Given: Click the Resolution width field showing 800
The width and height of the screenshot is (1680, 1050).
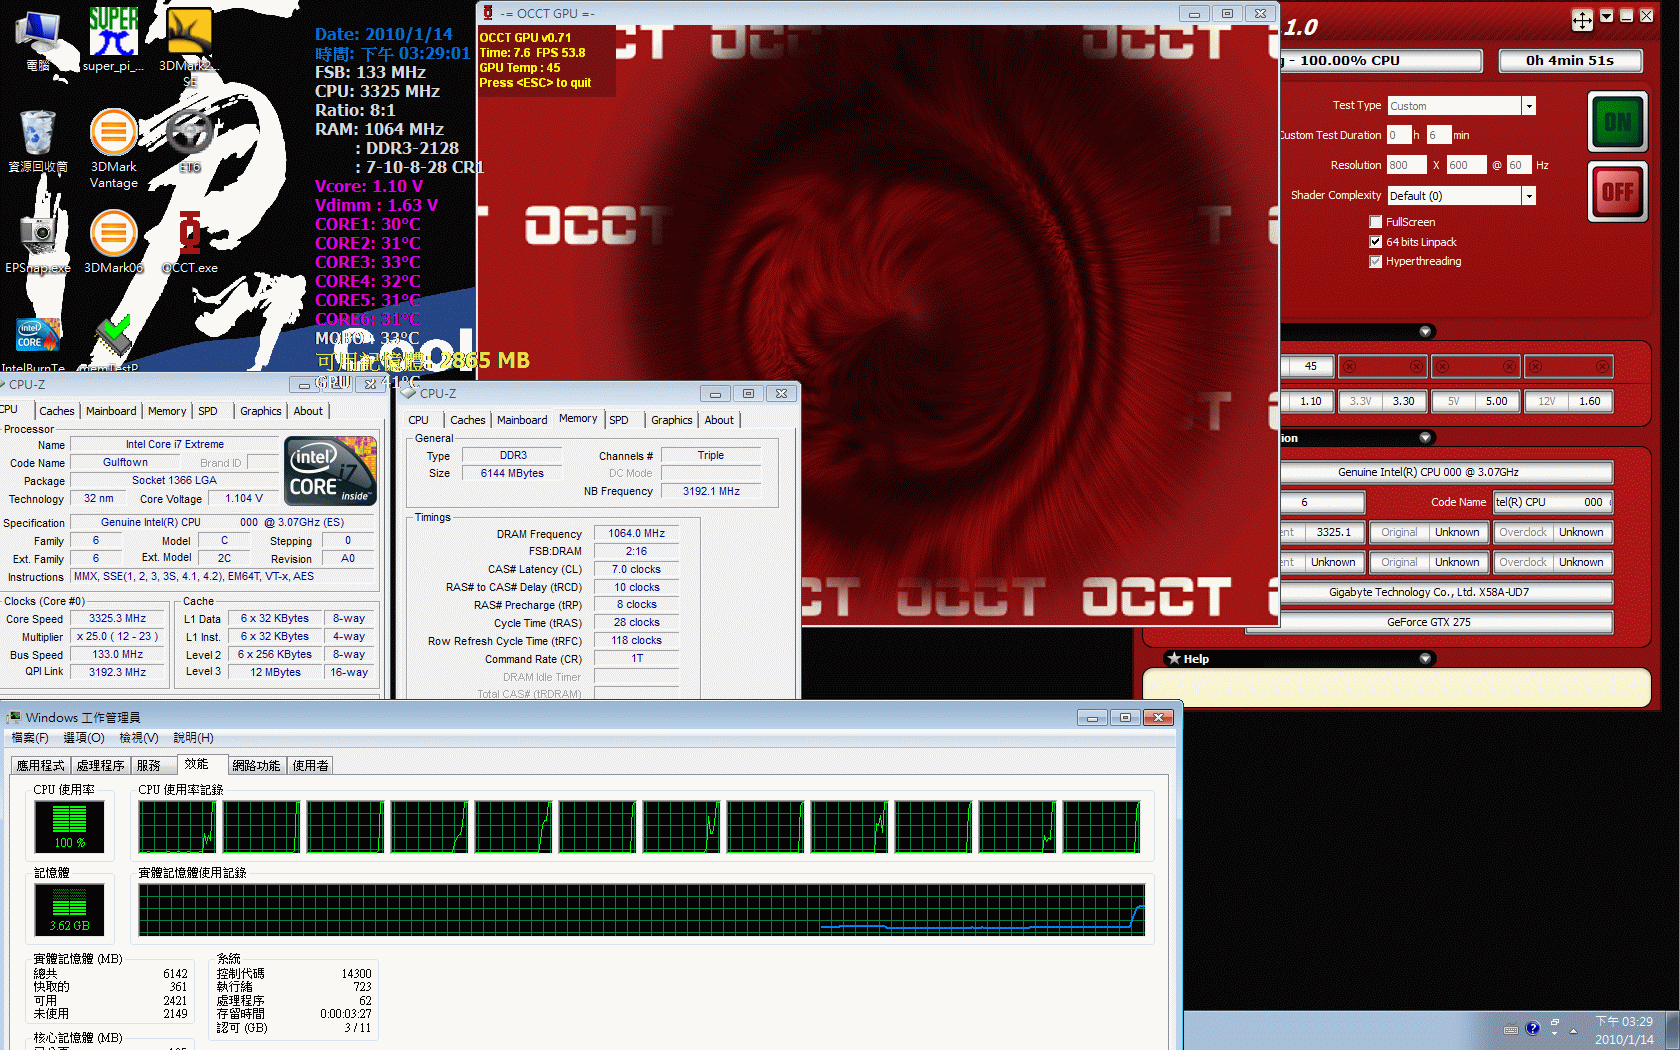Looking at the screenshot, I should click(1407, 165).
